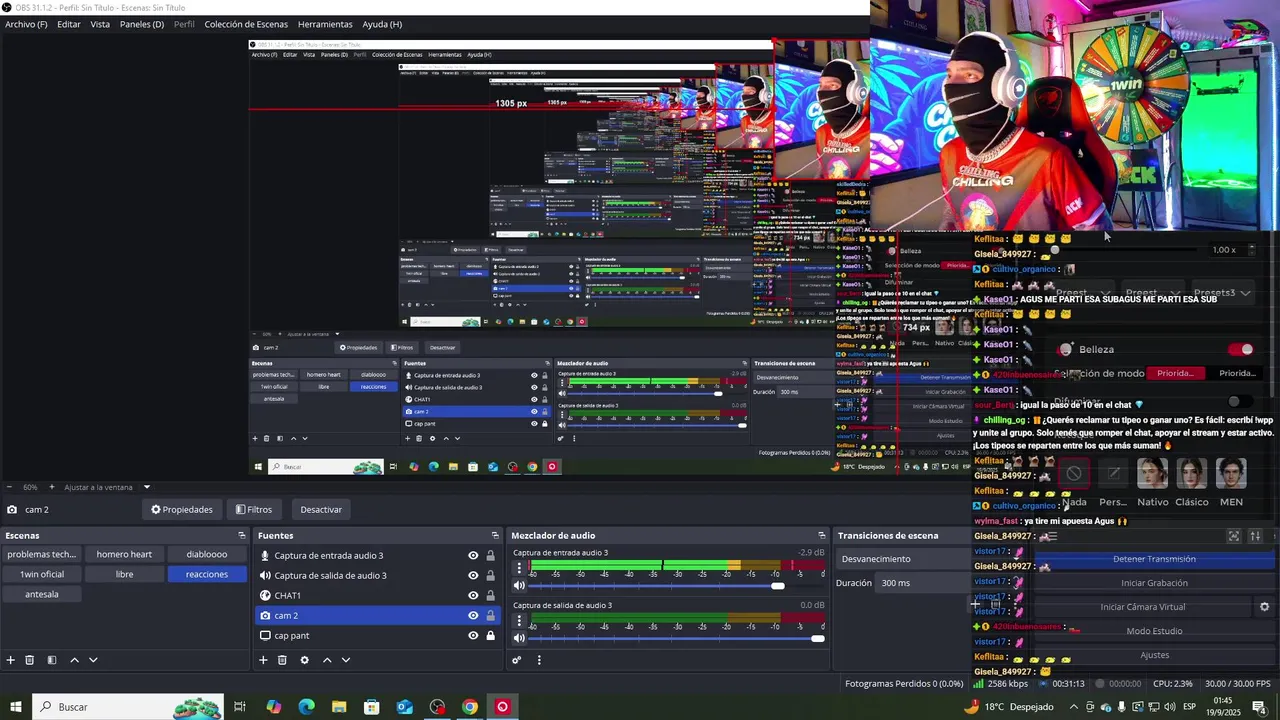Hide Captura de entrada audio 3 source
Image resolution: width=1280 pixels, height=720 pixels.
[473, 556]
